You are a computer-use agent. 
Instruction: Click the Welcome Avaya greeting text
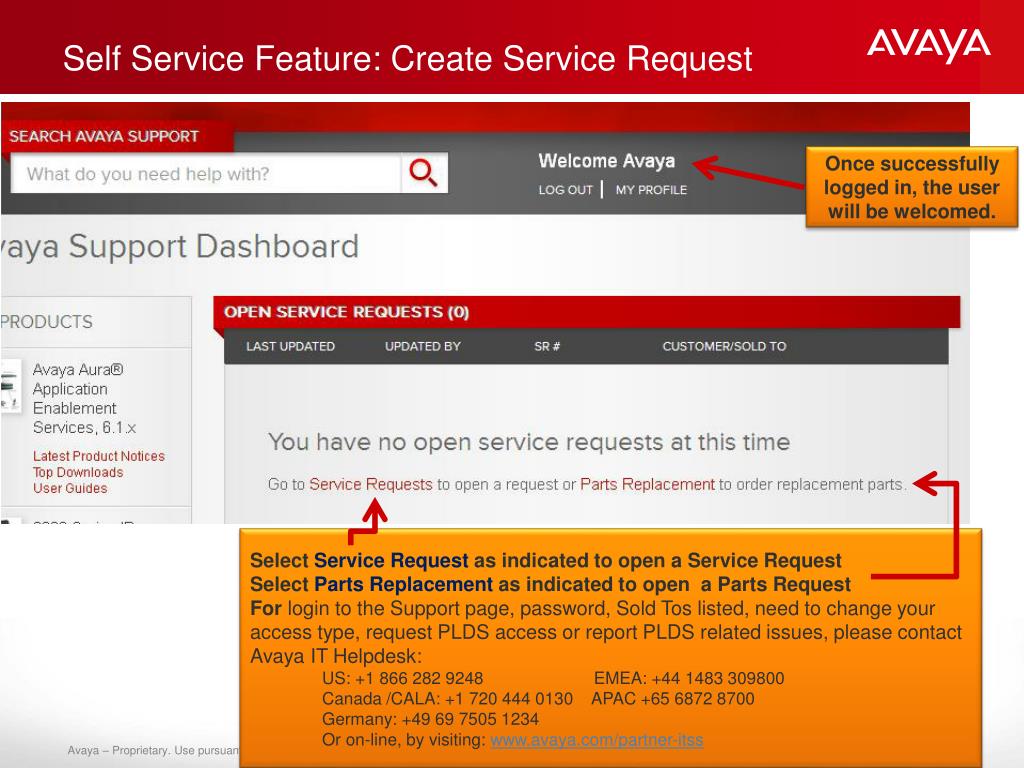607,161
